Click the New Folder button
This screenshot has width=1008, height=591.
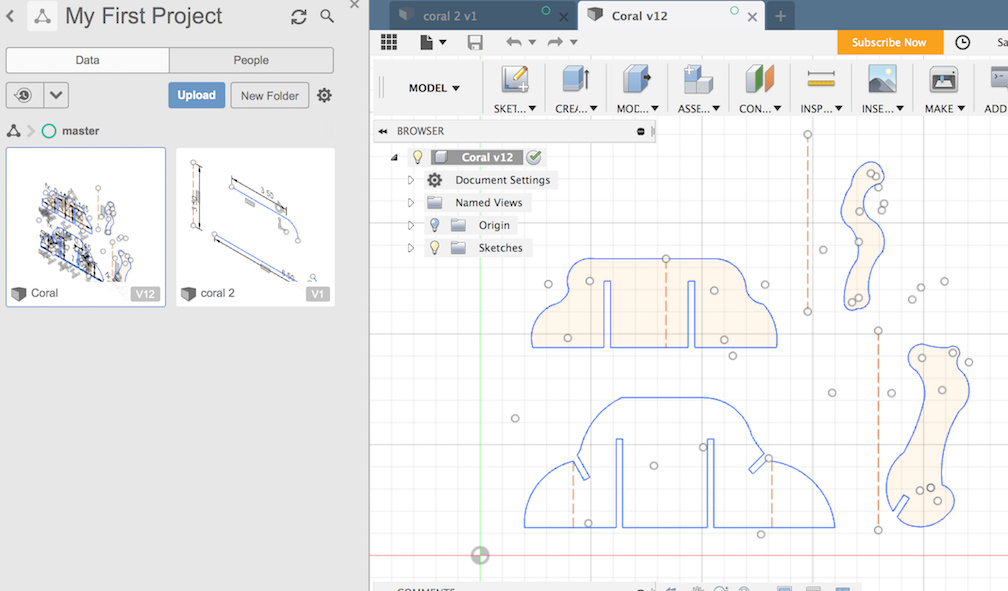[270, 95]
